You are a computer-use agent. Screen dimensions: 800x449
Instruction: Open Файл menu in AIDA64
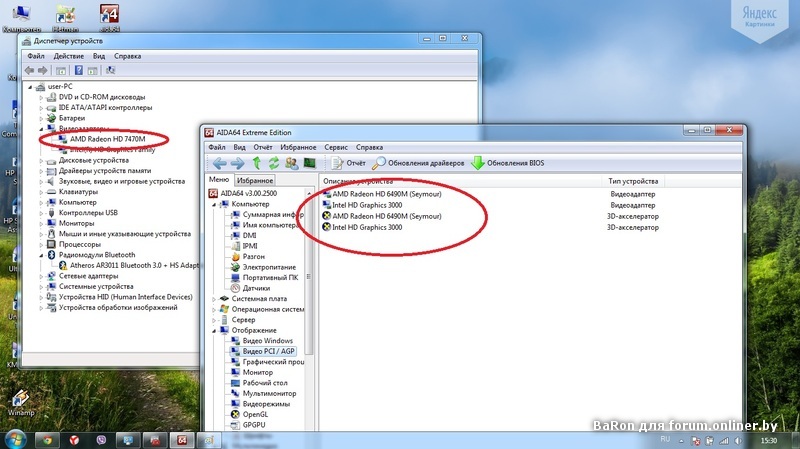(217, 147)
